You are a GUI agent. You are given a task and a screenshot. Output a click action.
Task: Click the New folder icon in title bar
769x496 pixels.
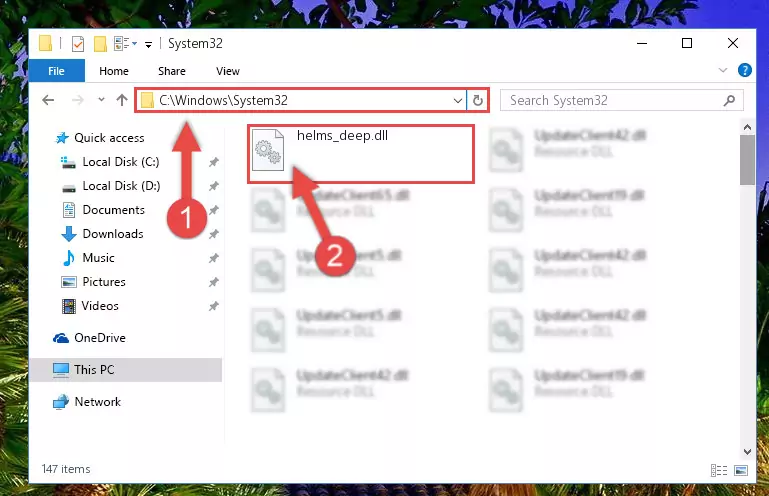coord(100,44)
